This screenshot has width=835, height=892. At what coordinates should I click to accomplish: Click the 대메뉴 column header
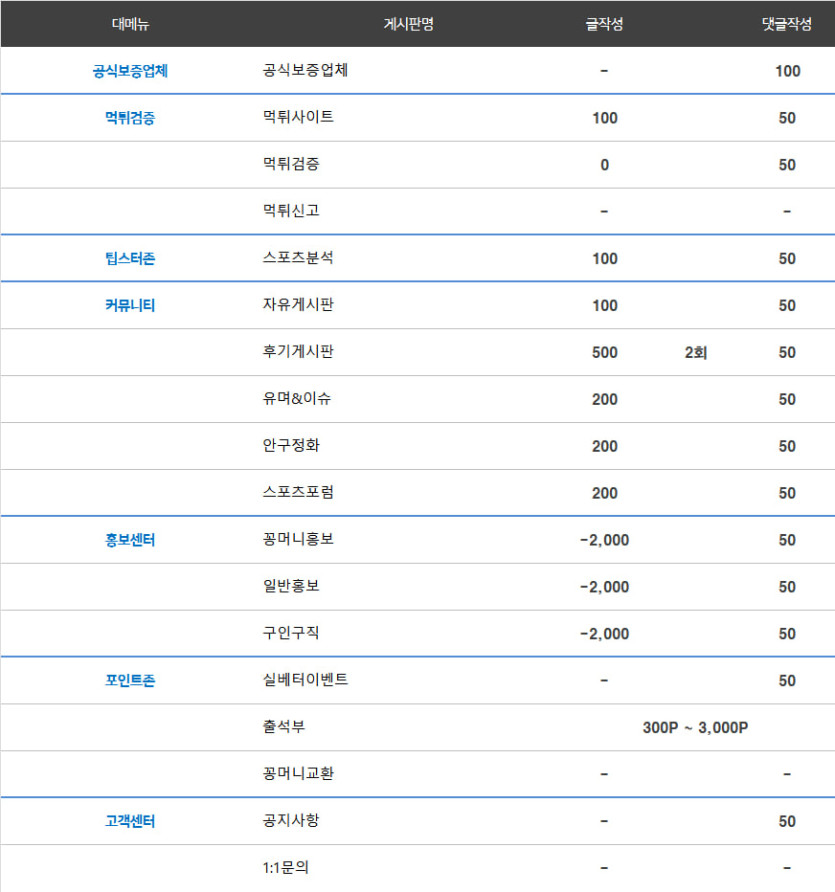coord(130,24)
